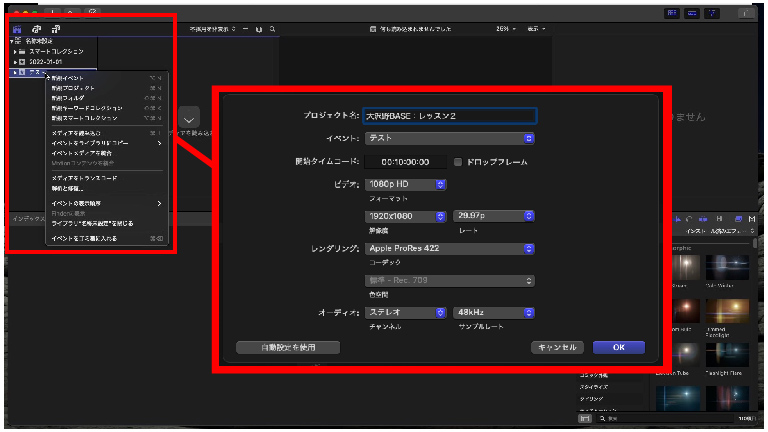Click the Import Media arrow button in the browser
768x432 pixels.
(189, 119)
